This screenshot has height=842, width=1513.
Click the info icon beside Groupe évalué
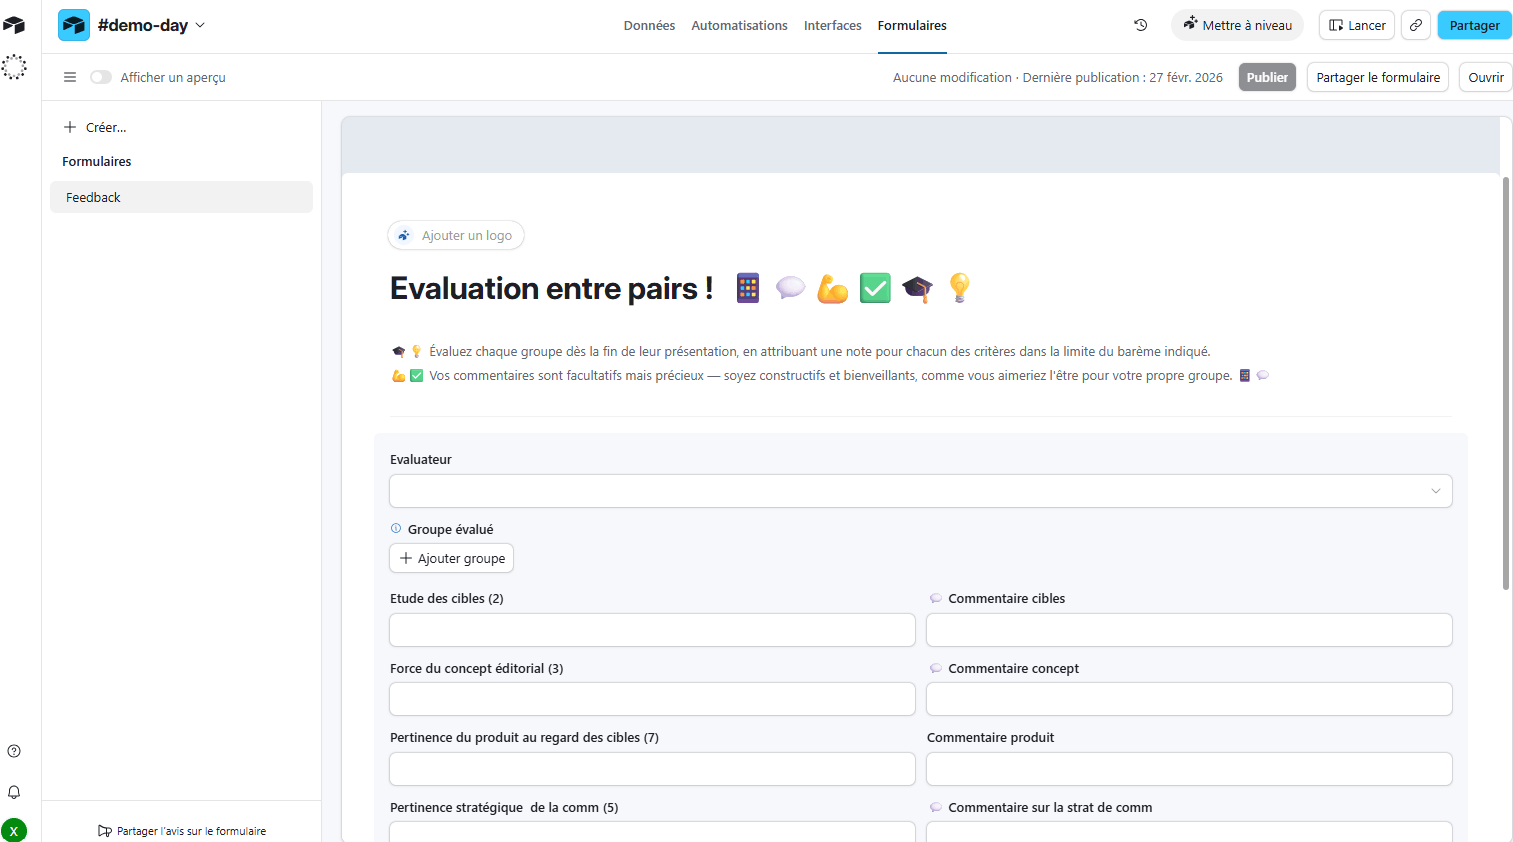(396, 529)
